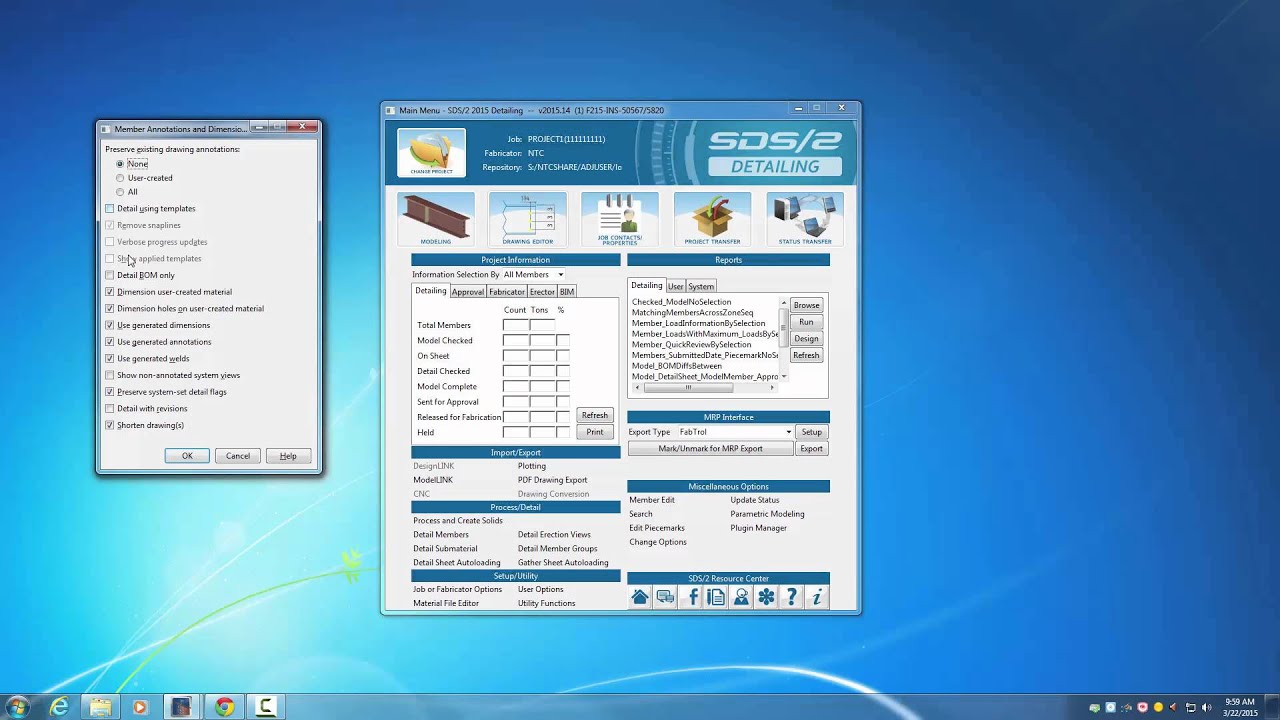Open the support agent headset icon

pyautogui.click(x=741, y=597)
